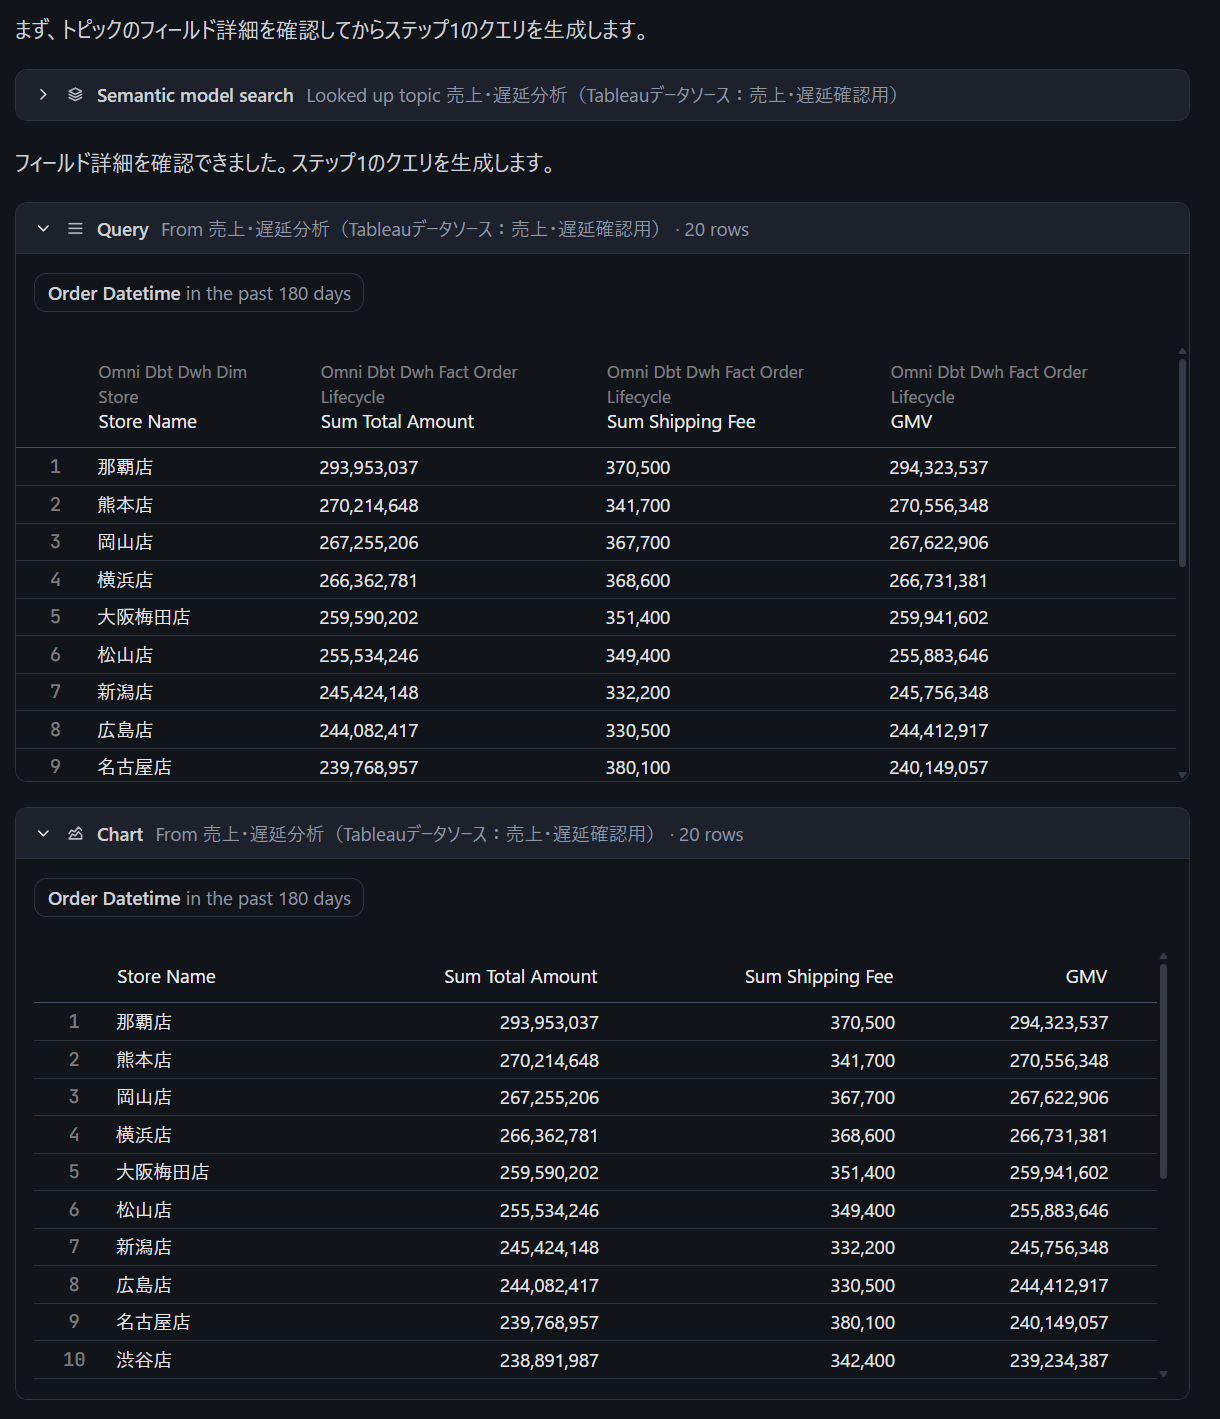Collapse the Query results section
This screenshot has height=1419, width=1220.
(43, 229)
